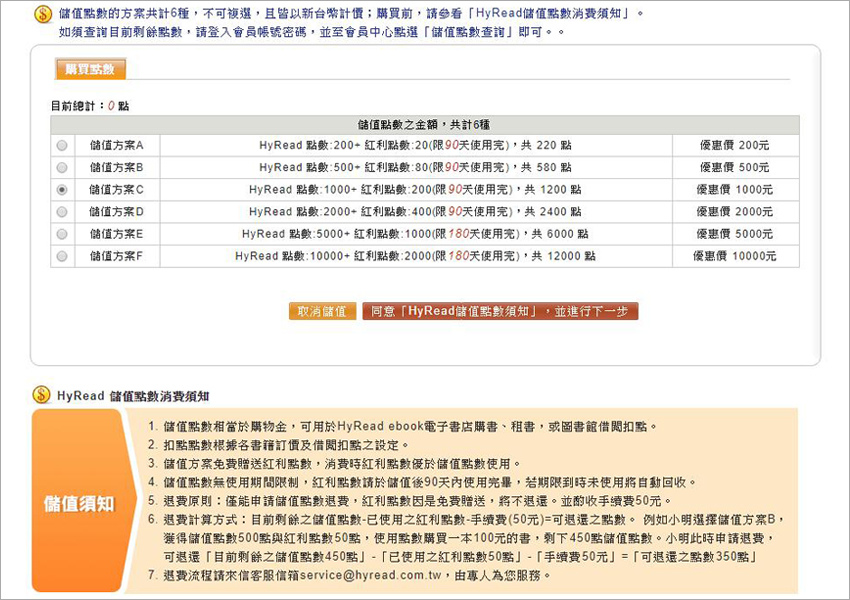This screenshot has height=600, width=850.
Task: Click the coin icon next to HyRead 儲值點數消費須知
Action: (x=41, y=395)
